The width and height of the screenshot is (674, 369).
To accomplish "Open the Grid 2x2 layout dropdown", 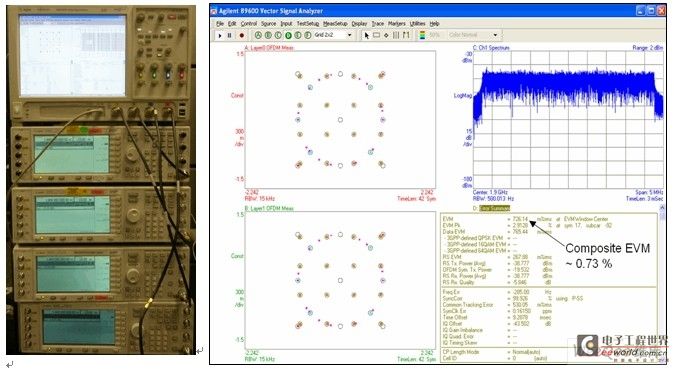I will (x=334, y=35).
